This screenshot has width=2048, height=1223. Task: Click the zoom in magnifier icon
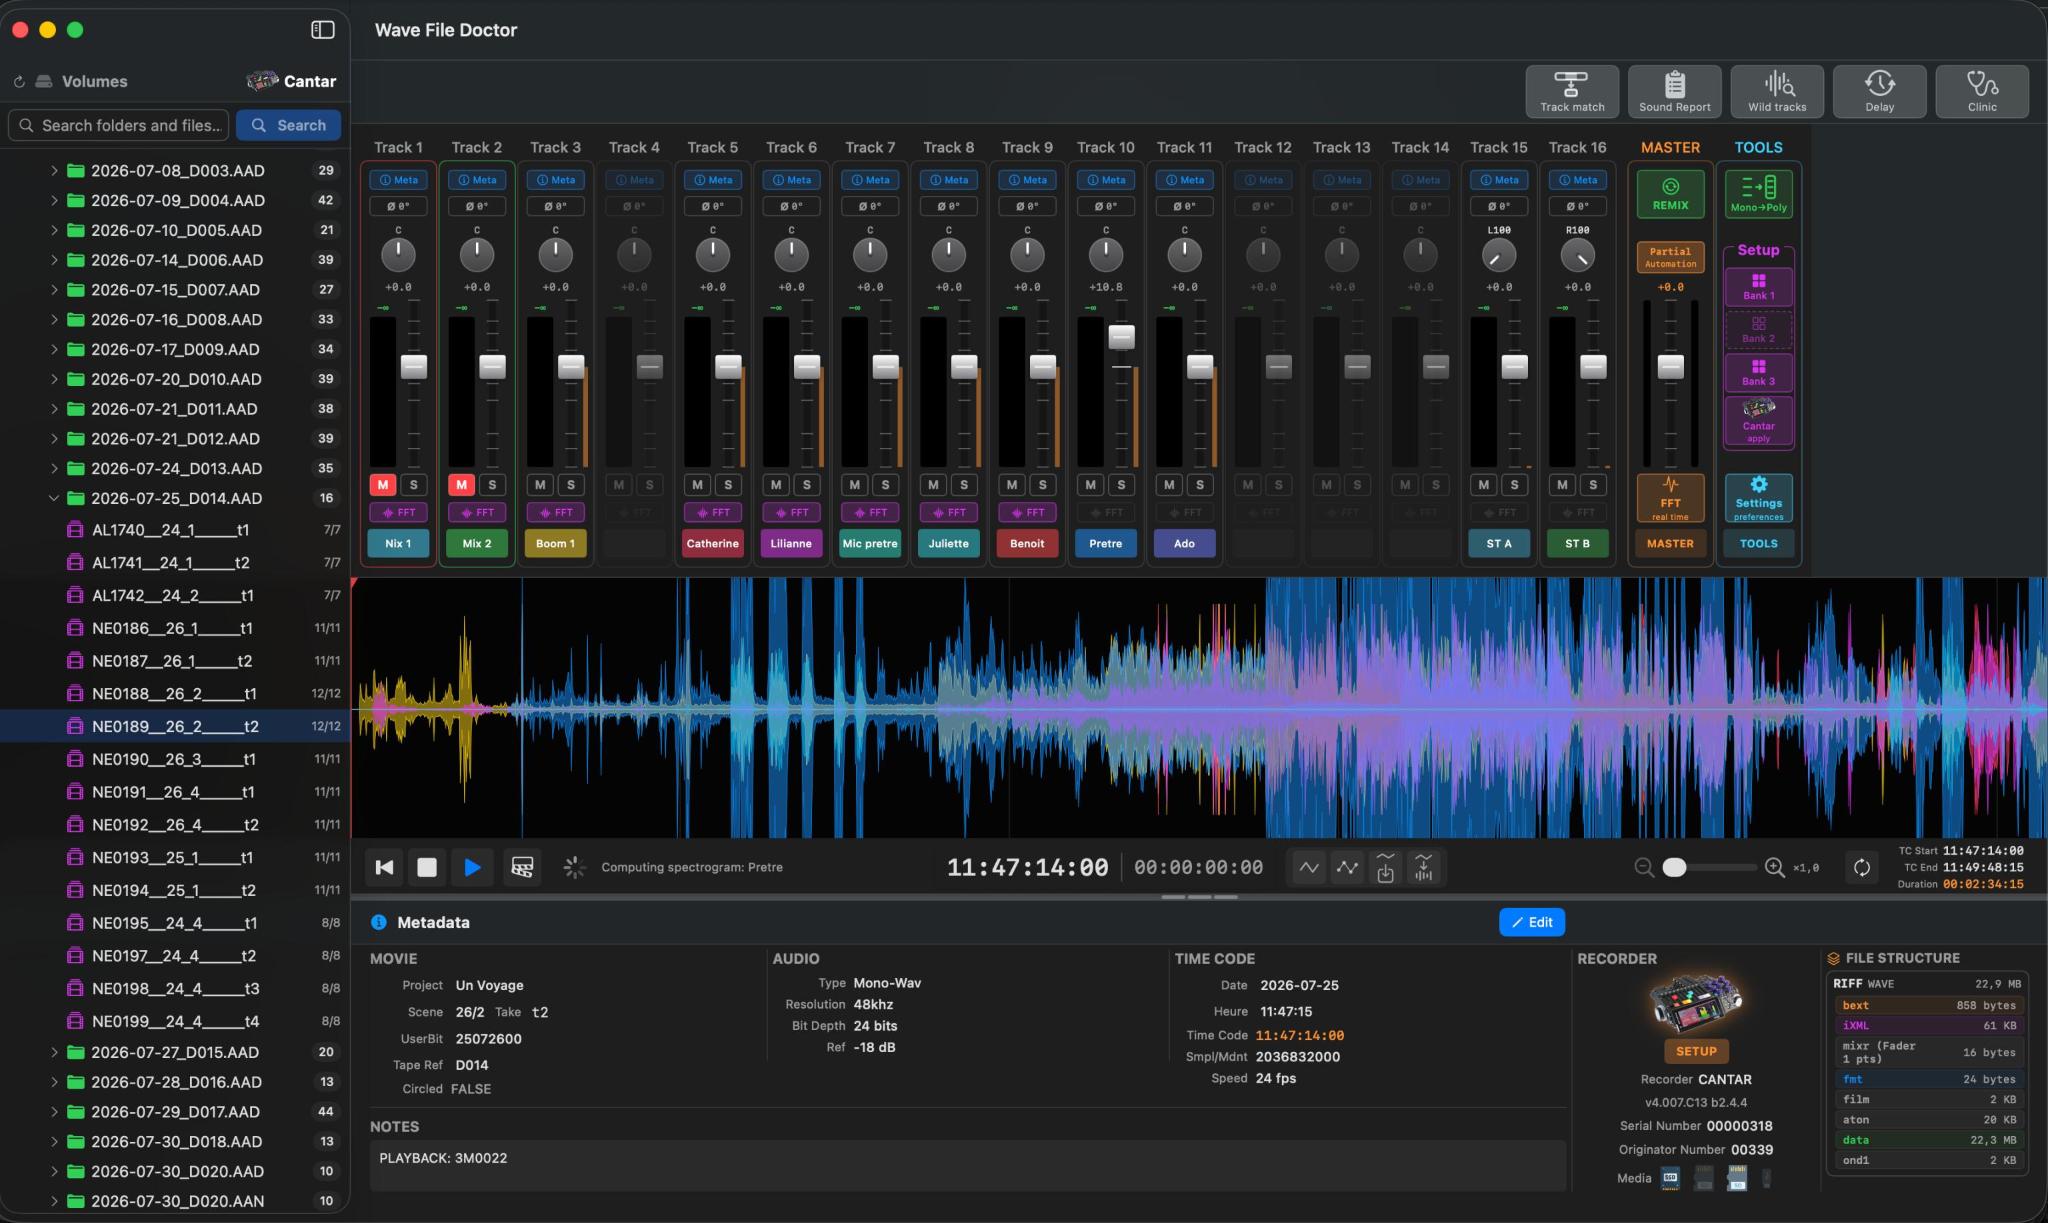tap(1775, 867)
